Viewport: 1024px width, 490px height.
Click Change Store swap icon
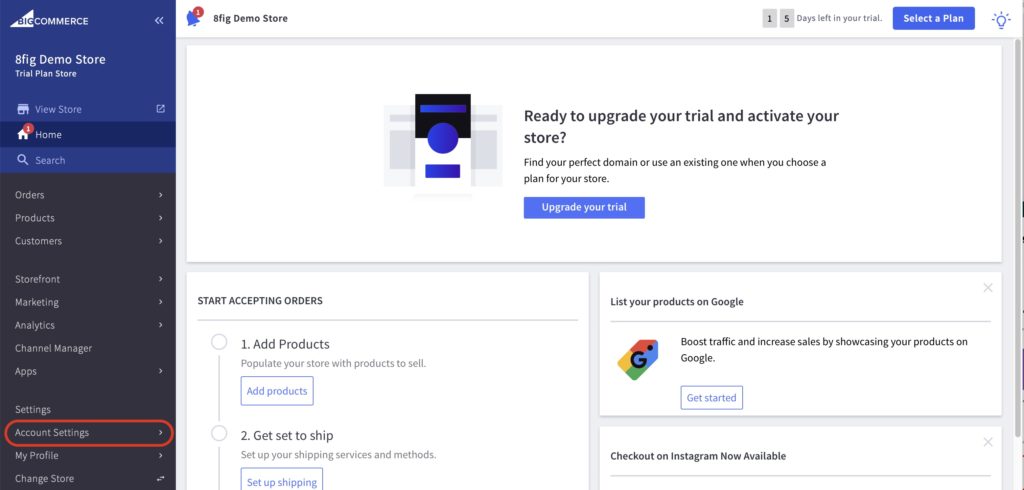[x=161, y=479]
